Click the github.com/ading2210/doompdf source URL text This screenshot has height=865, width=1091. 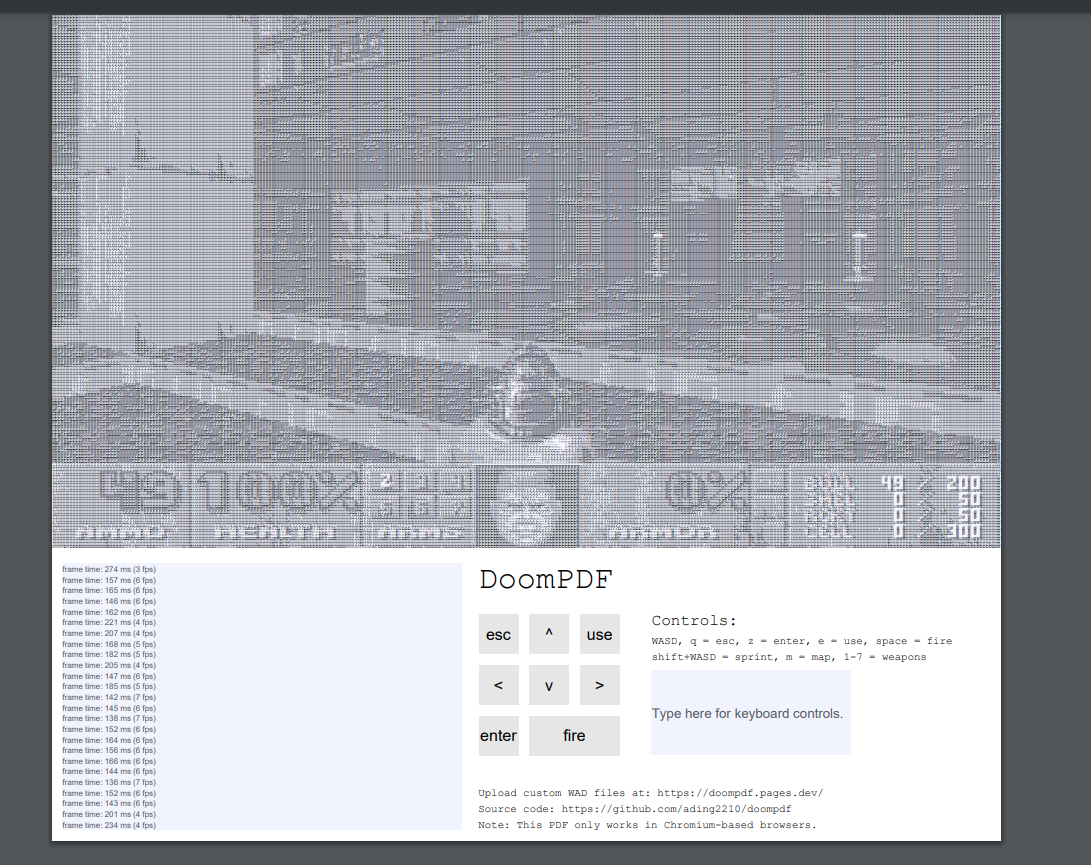click(x=676, y=809)
